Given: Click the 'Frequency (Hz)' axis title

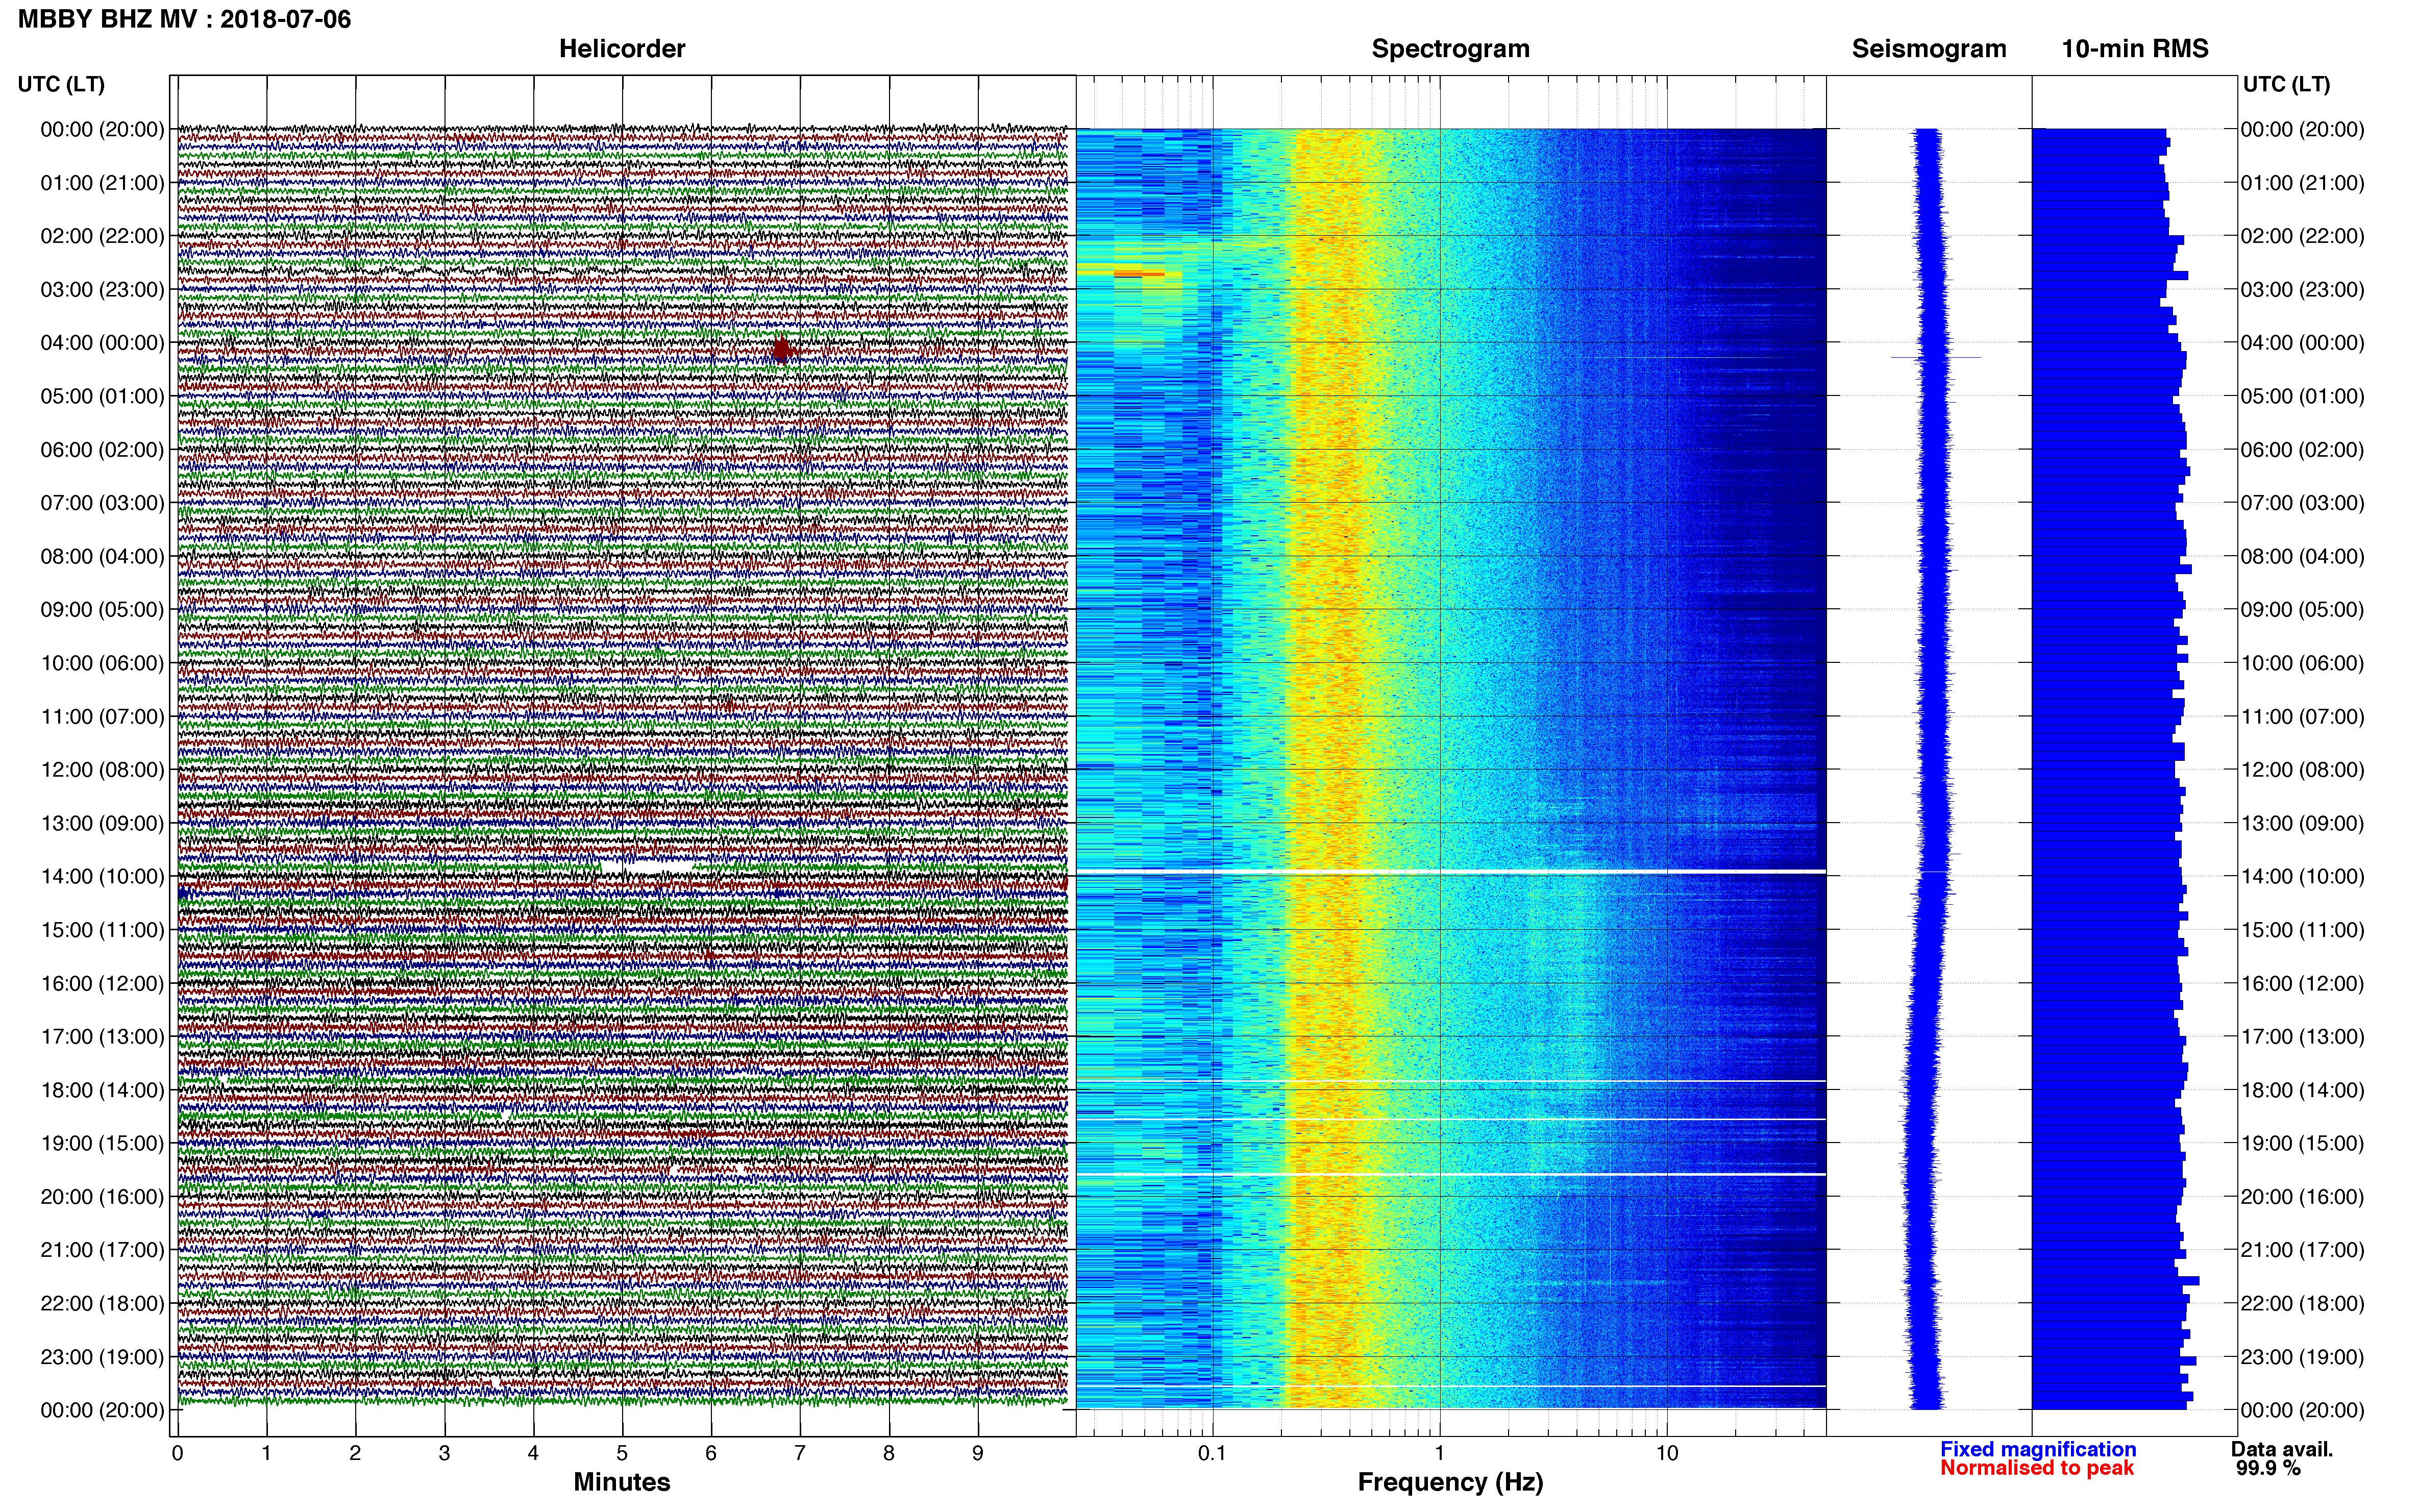Looking at the screenshot, I should [x=1450, y=1482].
